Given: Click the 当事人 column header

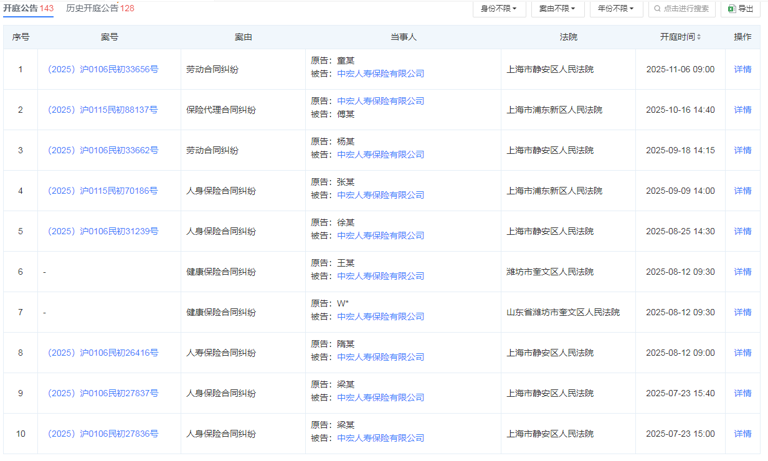Looking at the screenshot, I should pos(403,37).
